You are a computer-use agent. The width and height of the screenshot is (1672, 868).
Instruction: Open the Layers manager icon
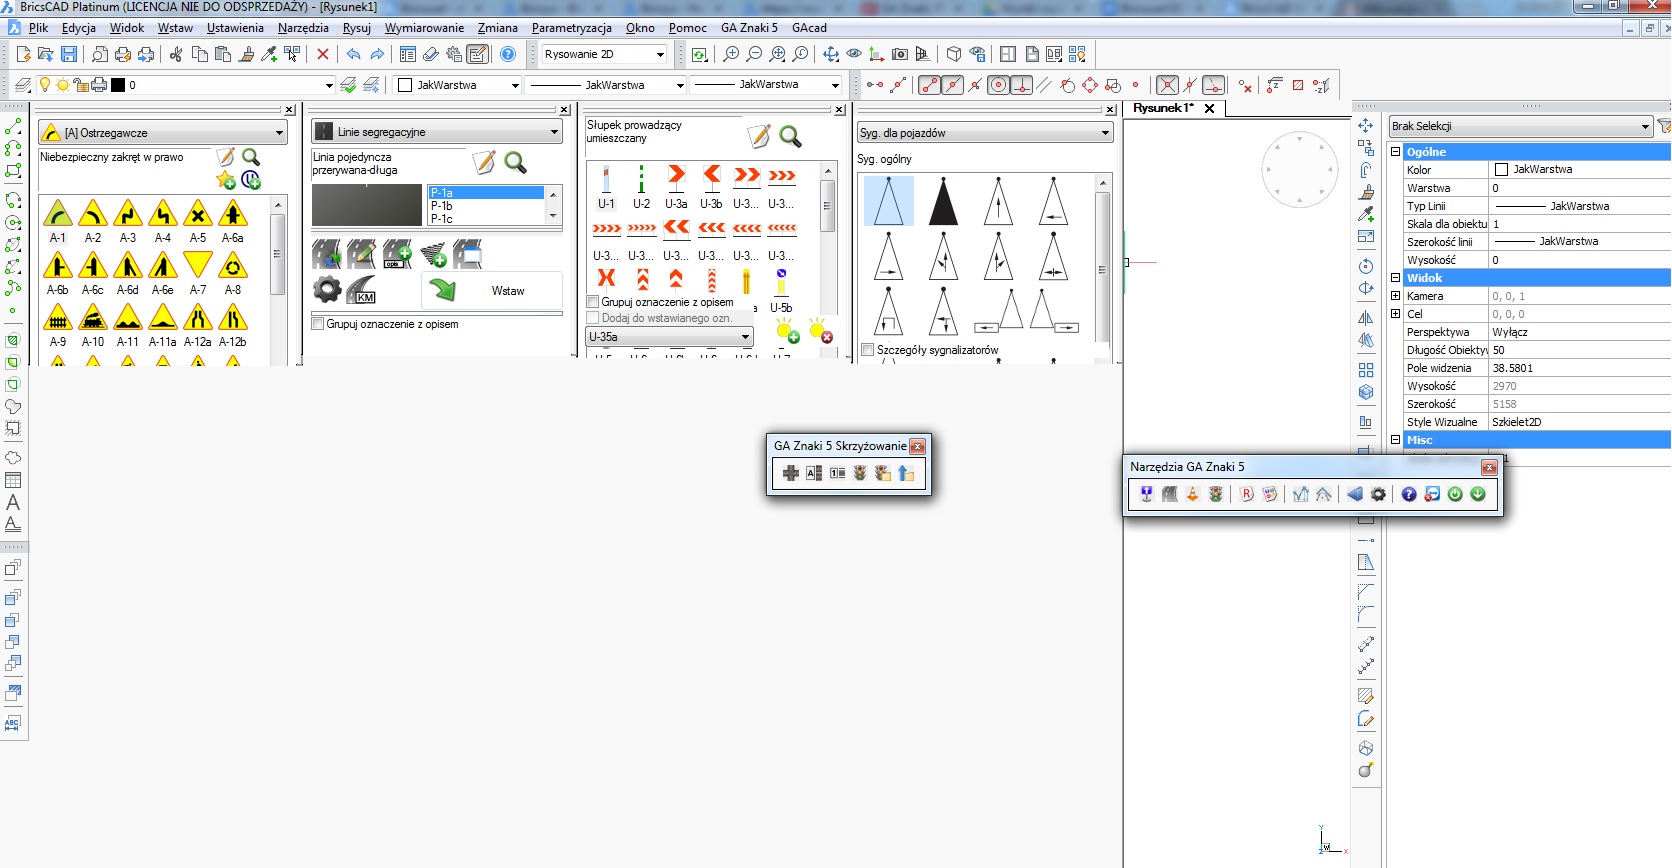(x=23, y=85)
